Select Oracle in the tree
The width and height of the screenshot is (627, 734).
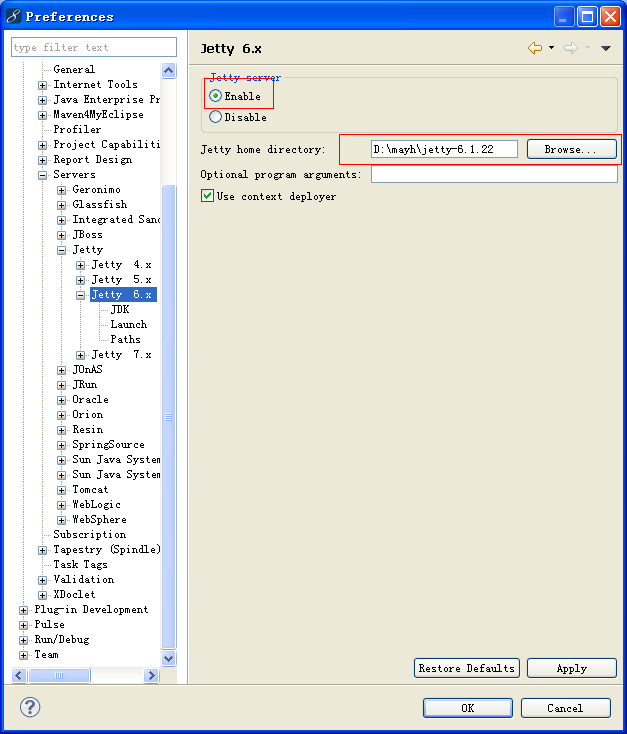[x=90, y=399]
